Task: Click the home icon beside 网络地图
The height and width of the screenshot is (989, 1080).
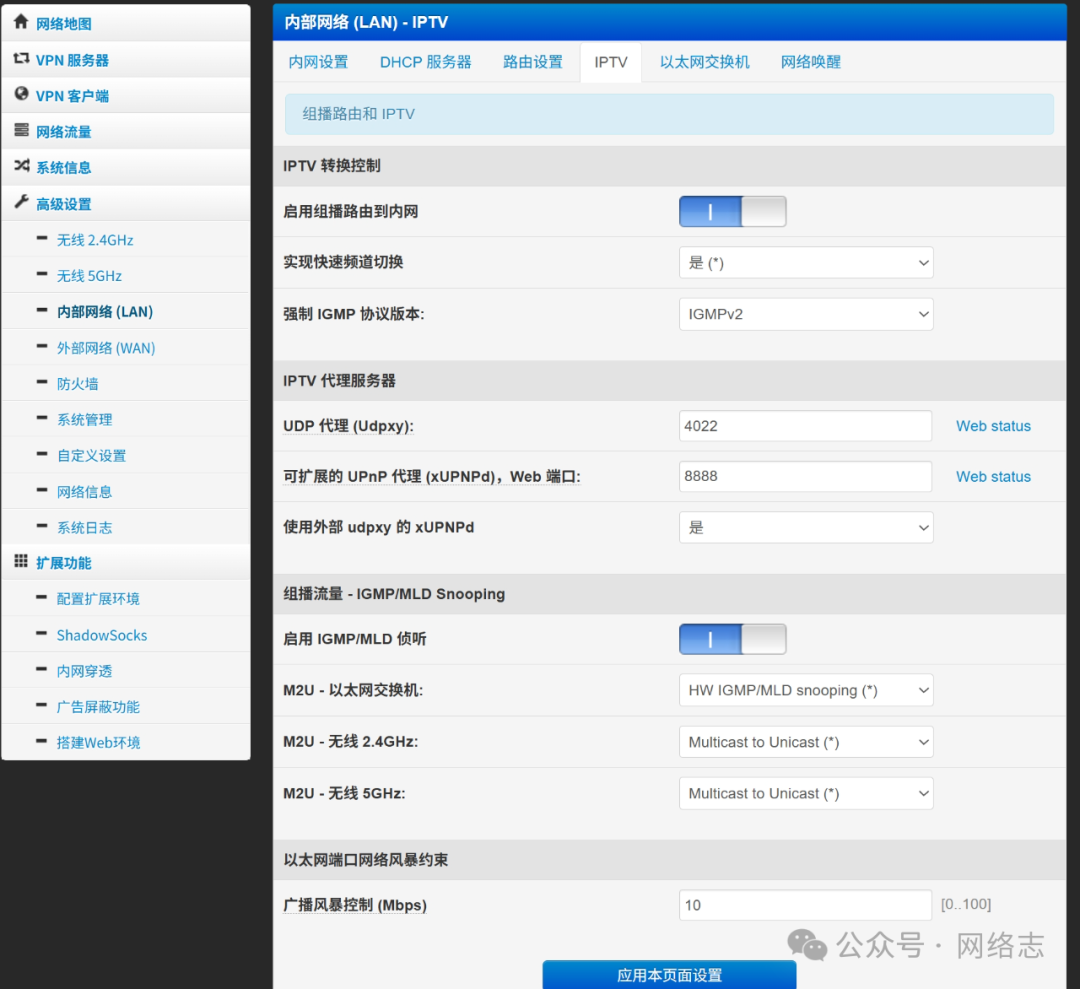Action: pos(21,22)
